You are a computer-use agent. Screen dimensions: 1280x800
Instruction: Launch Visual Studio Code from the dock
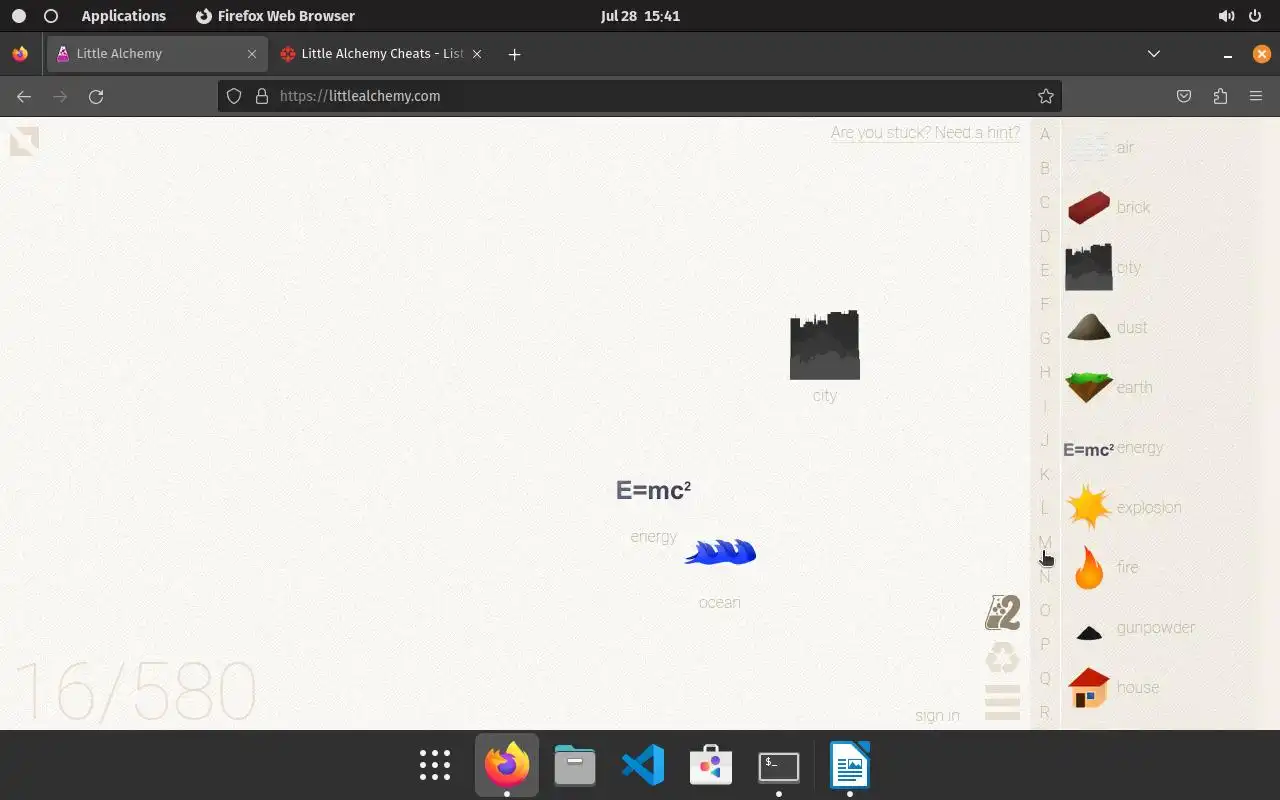pyautogui.click(x=643, y=766)
